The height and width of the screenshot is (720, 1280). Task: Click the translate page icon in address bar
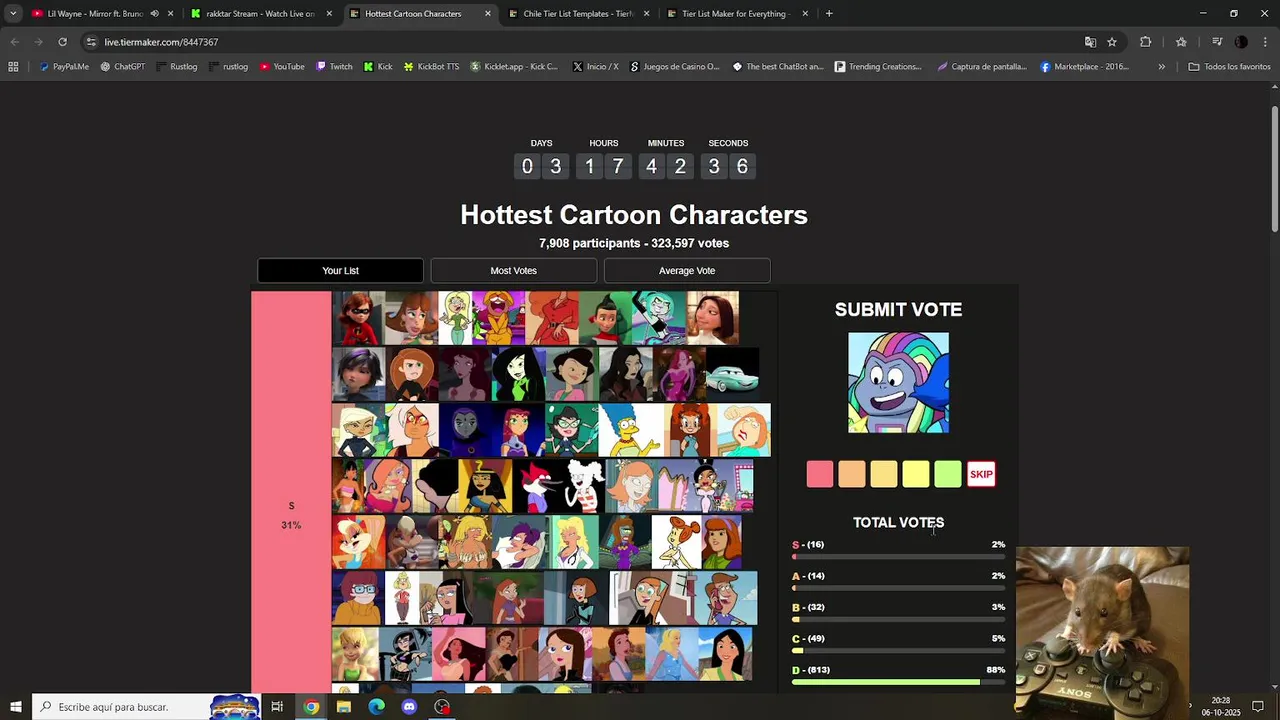point(1090,42)
